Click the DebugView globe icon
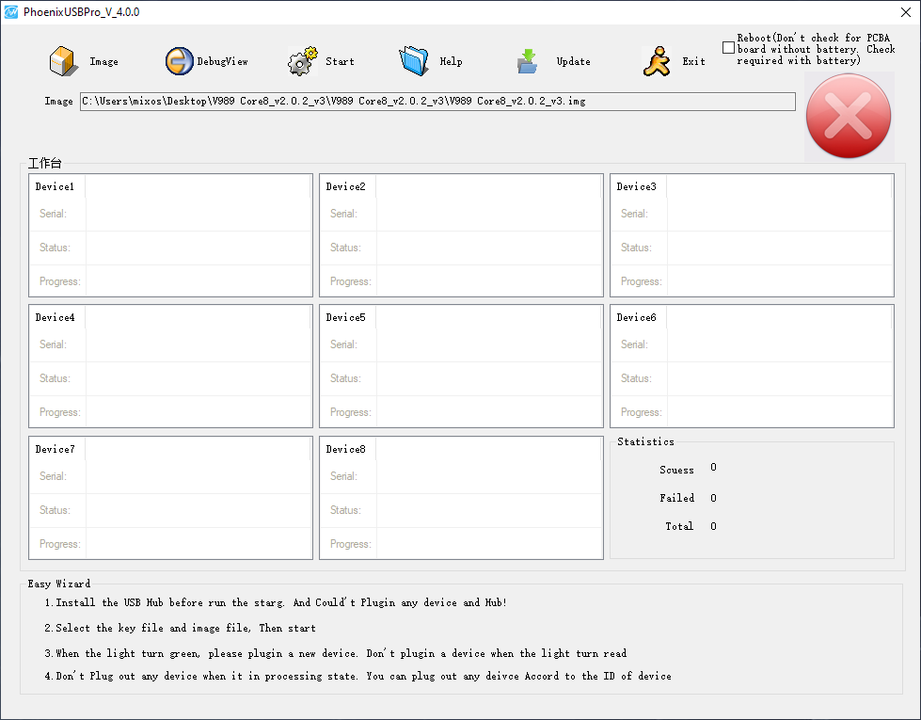 pos(179,61)
